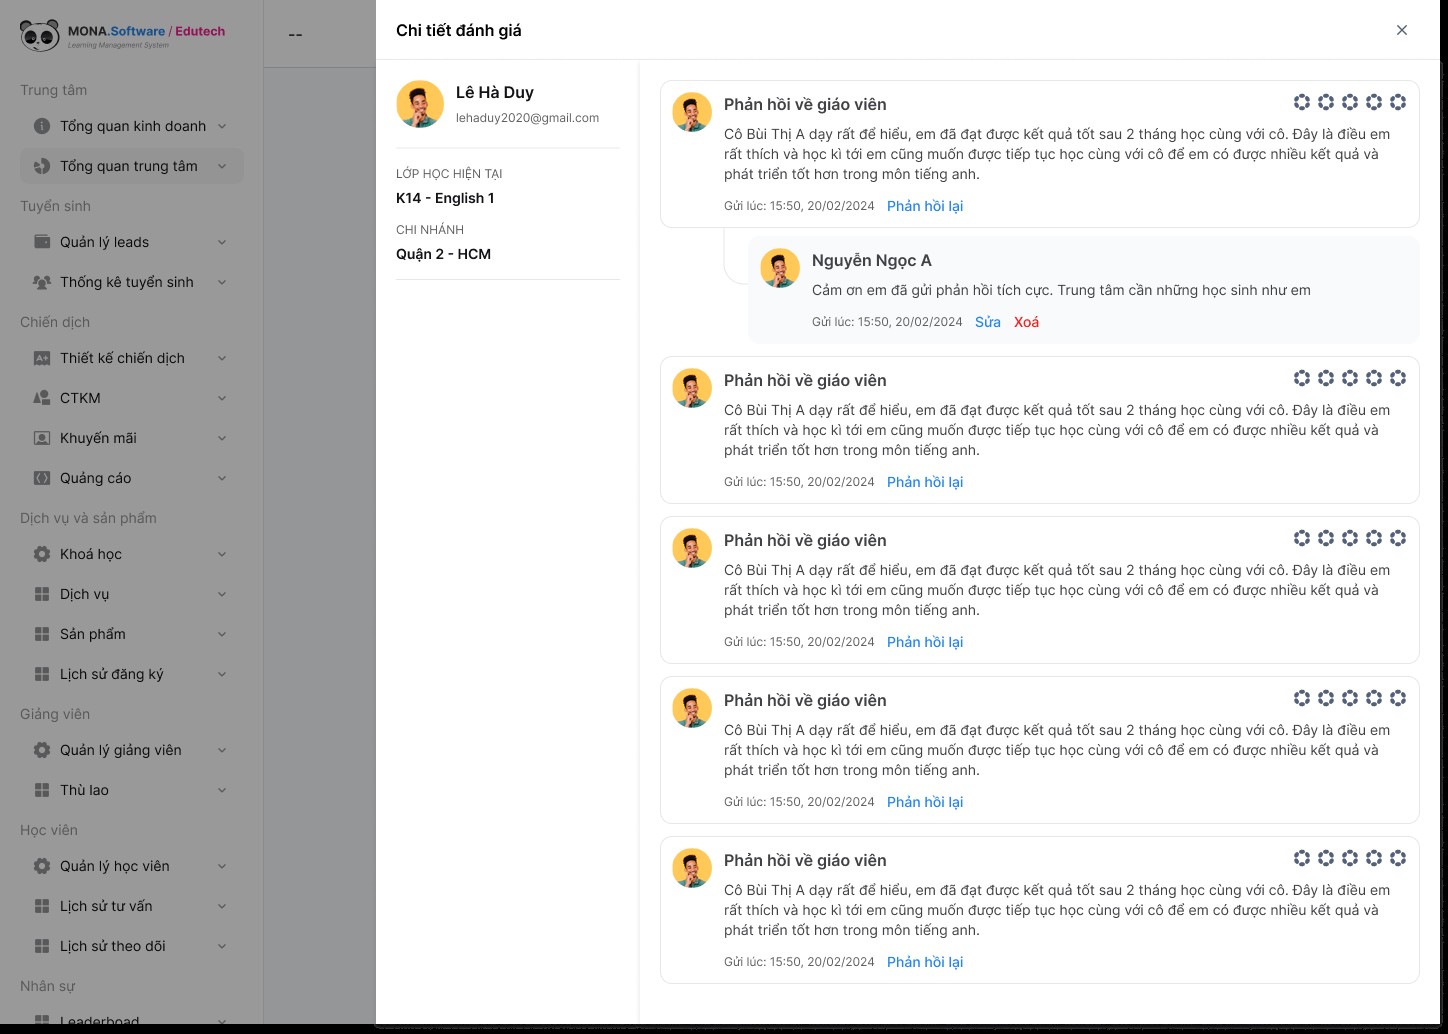This screenshot has height=1034, width=1448.
Task: Click the Khoá học gear icon
Action: [42, 554]
